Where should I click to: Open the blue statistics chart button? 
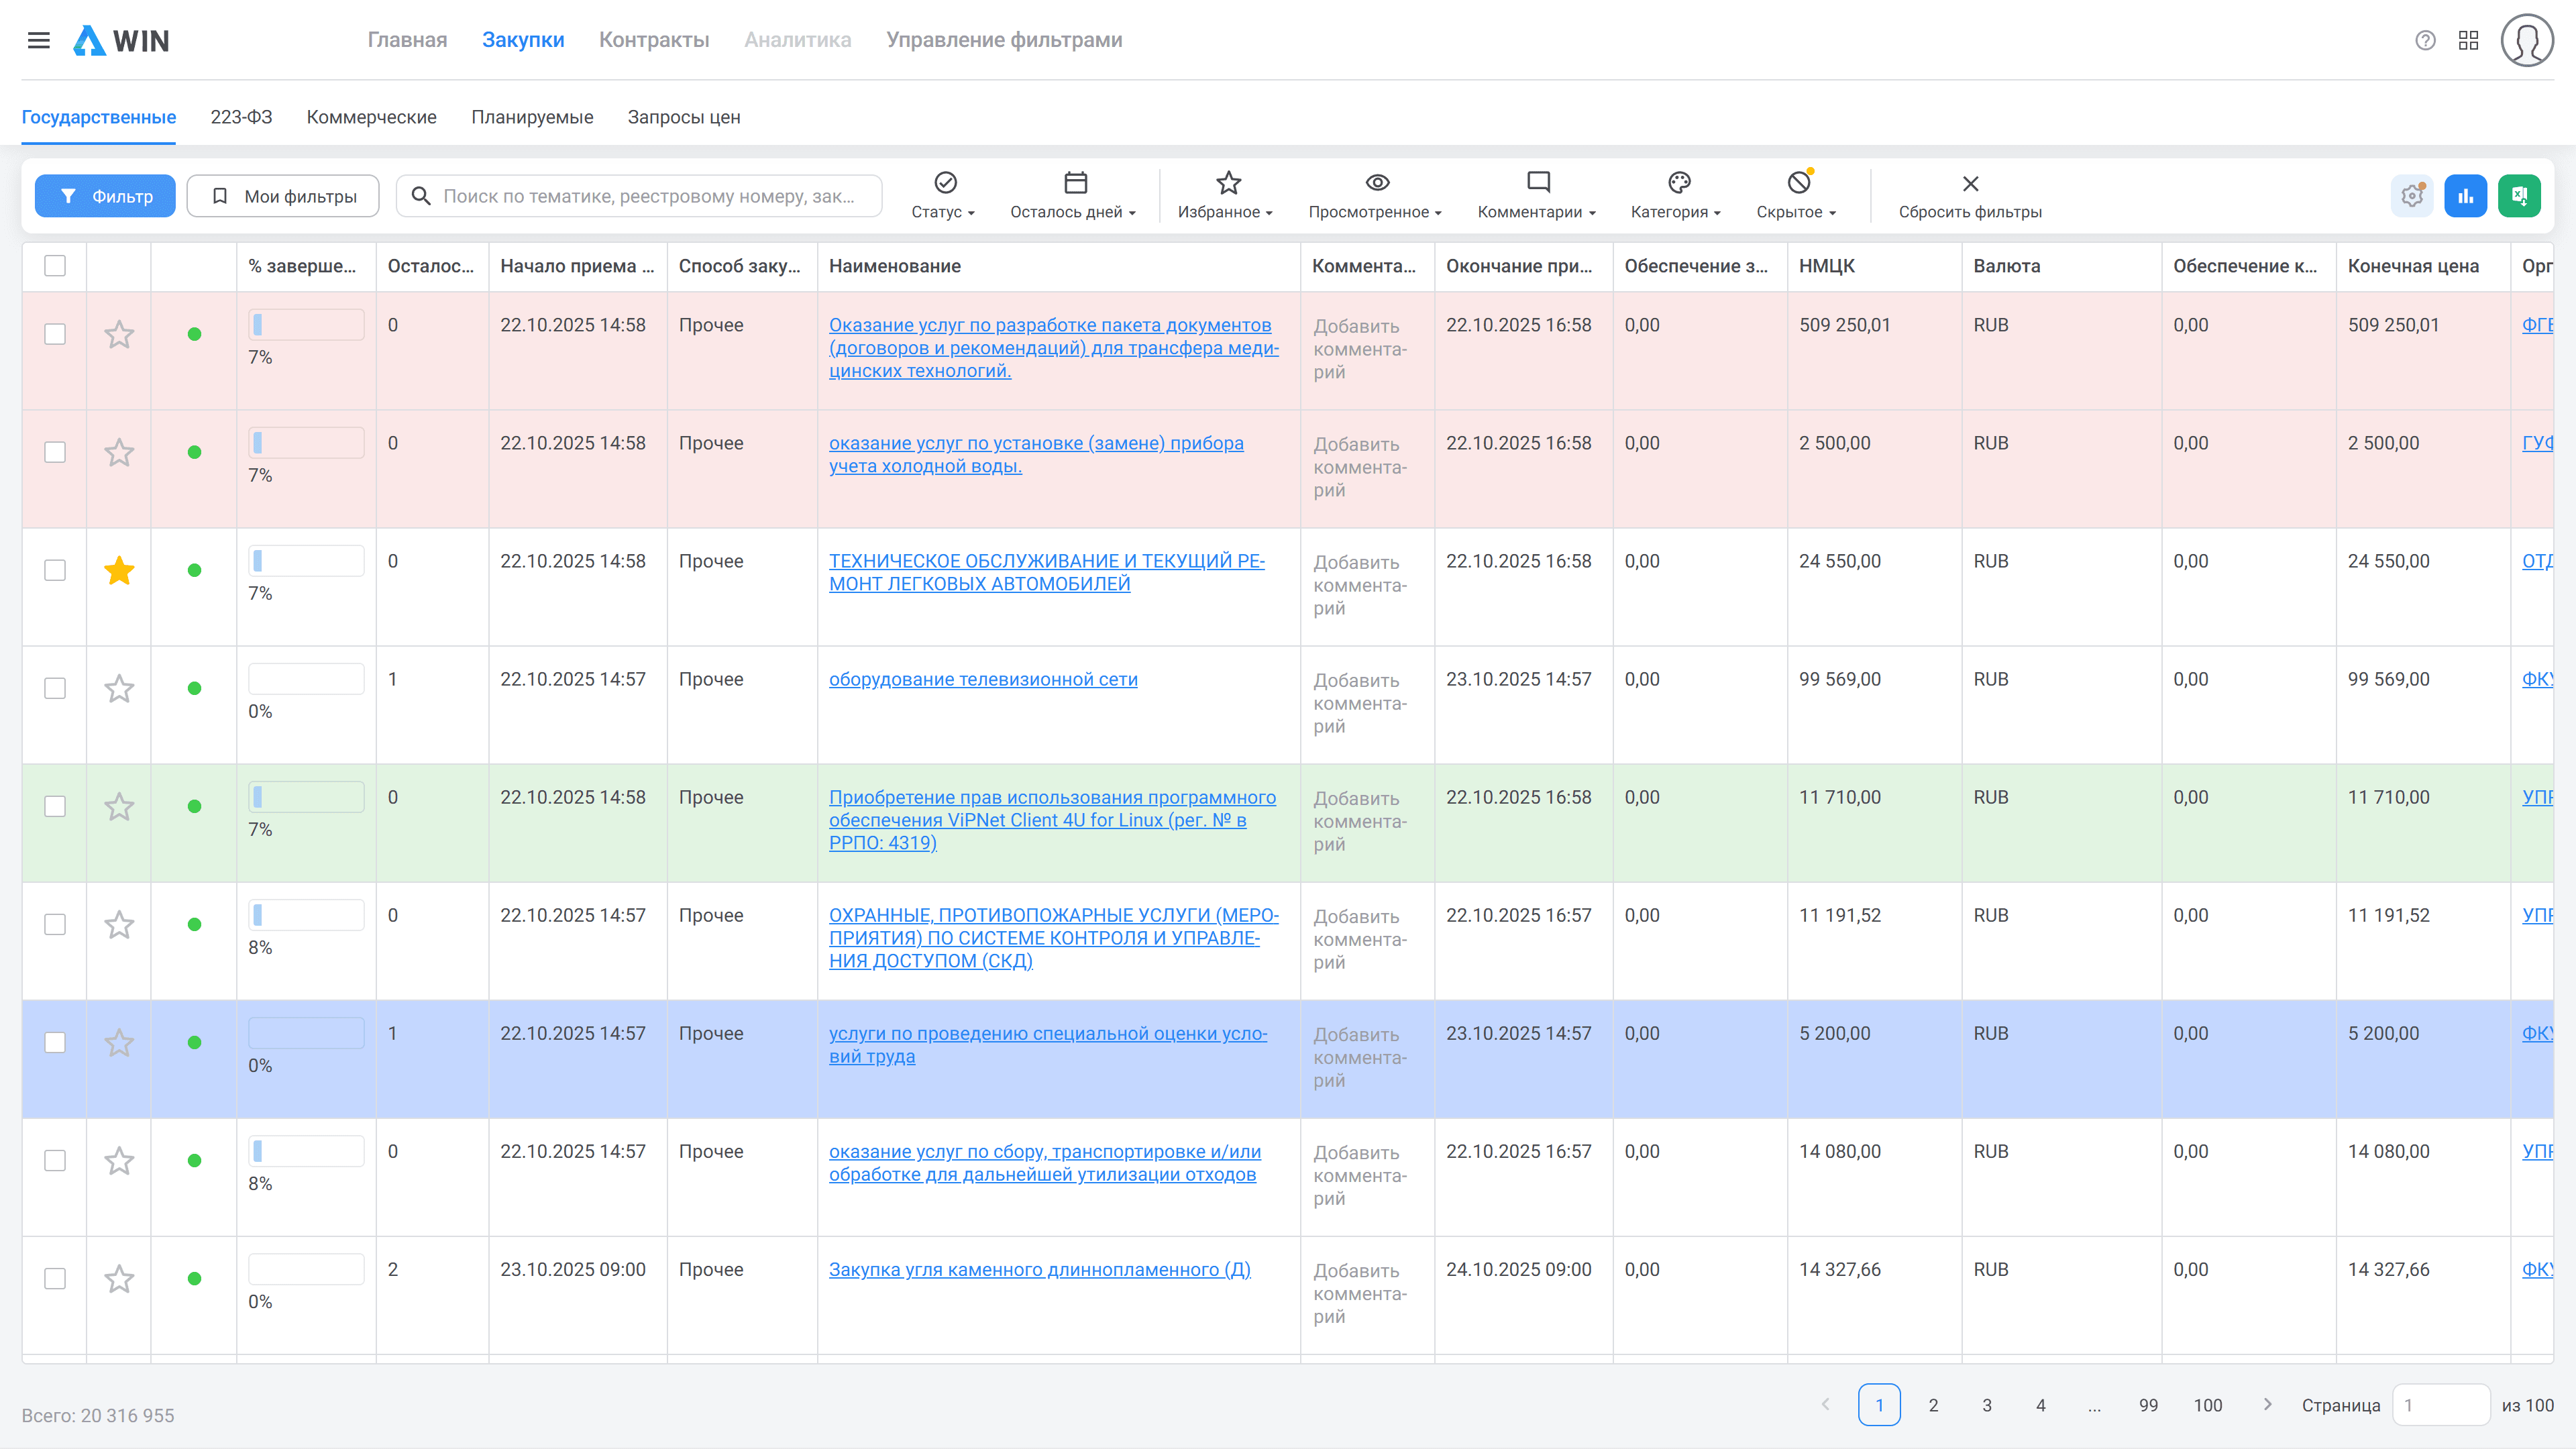2466,196
